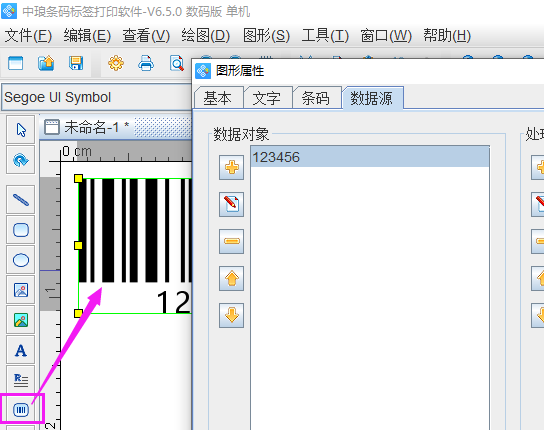Switch to the 基本 tab

click(218, 98)
